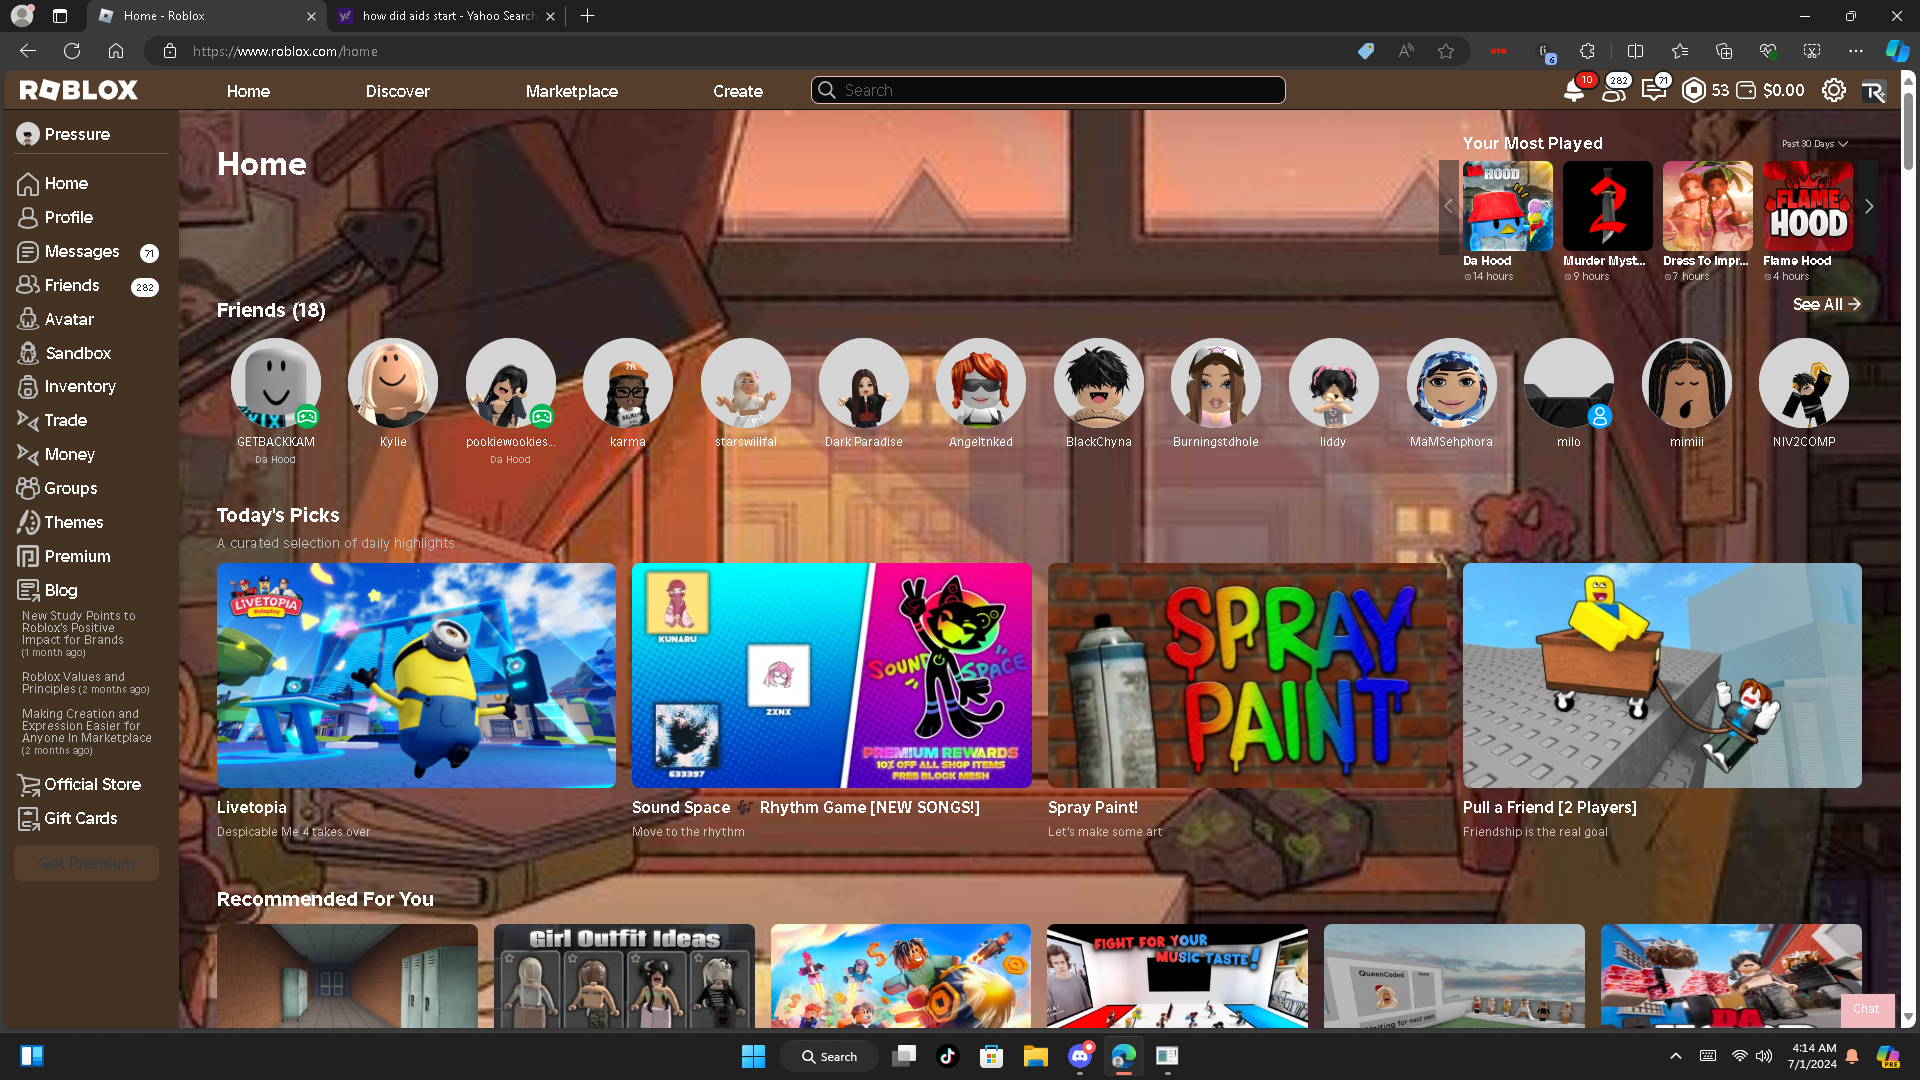The width and height of the screenshot is (1920, 1080).
Task: Open the Chat button
Action: click(x=1866, y=1009)
